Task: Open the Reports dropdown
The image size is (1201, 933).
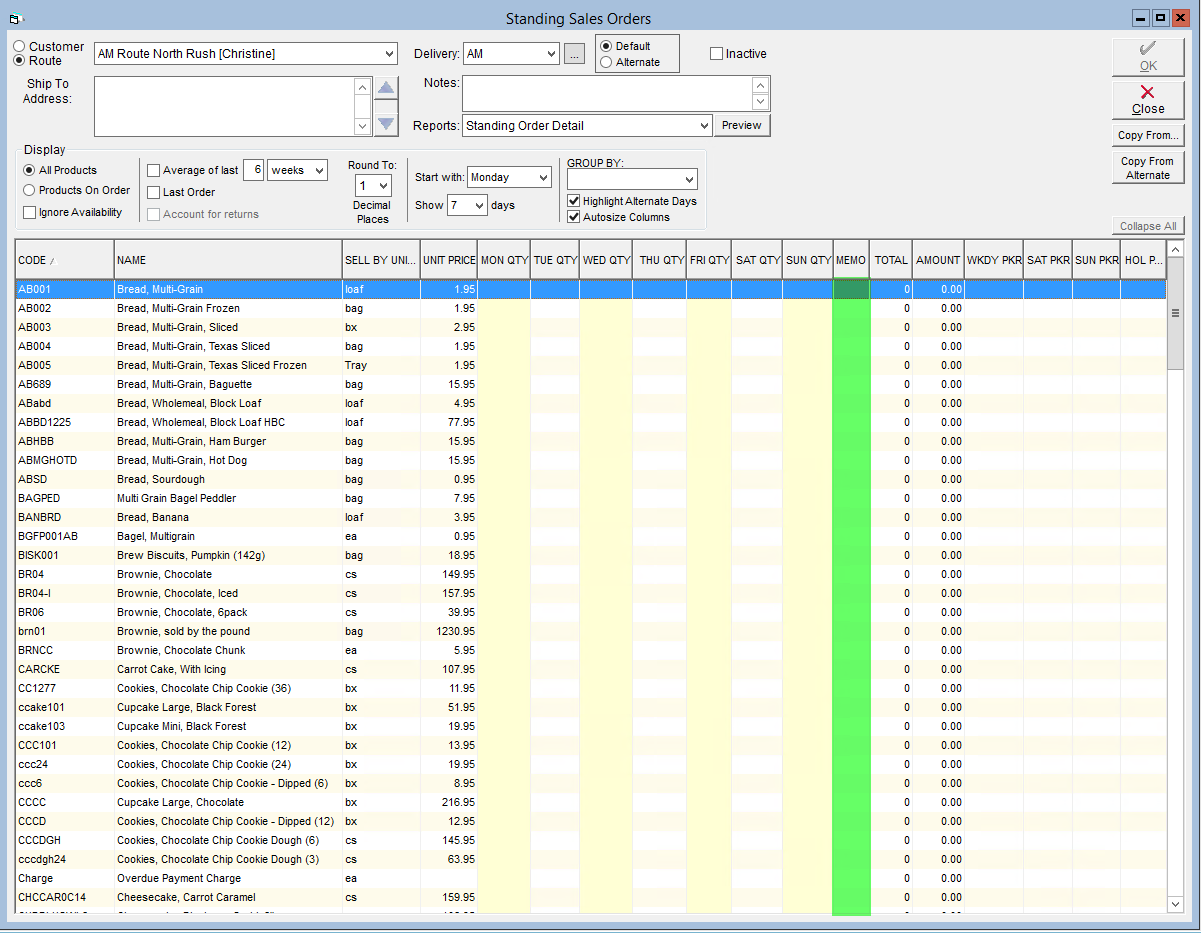Action: pyautogui.click(x=703, y=126)
